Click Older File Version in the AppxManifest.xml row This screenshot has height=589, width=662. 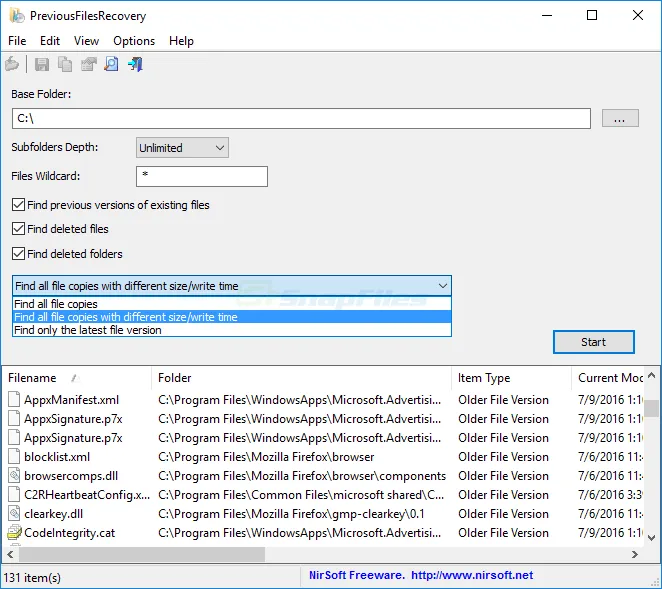point(503,400)
